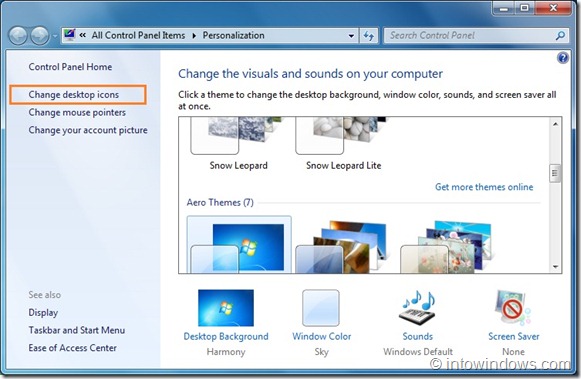This screenshot has width=581, height=379.
Task: Maximize the Personalization window
Action: click(524, 8)
